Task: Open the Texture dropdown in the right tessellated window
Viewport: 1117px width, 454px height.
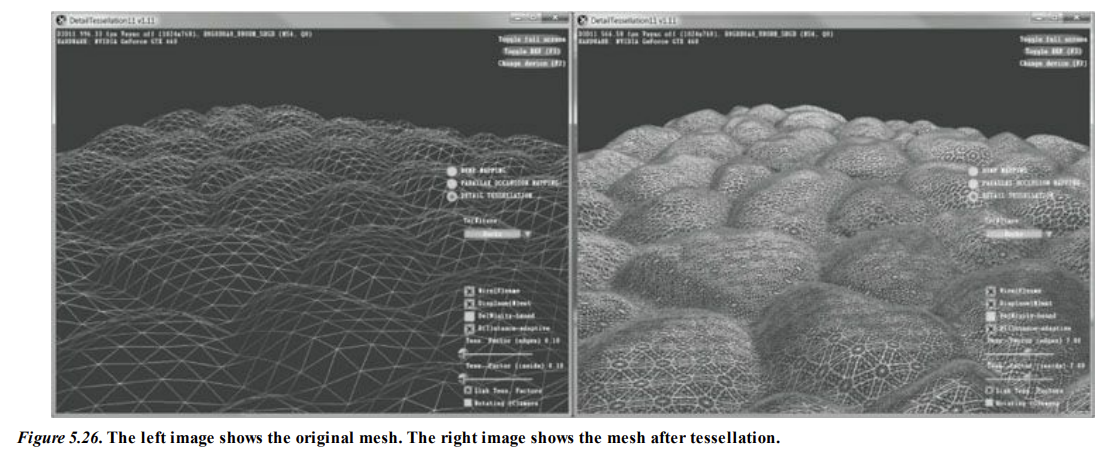Action: tap(1019, 234)
